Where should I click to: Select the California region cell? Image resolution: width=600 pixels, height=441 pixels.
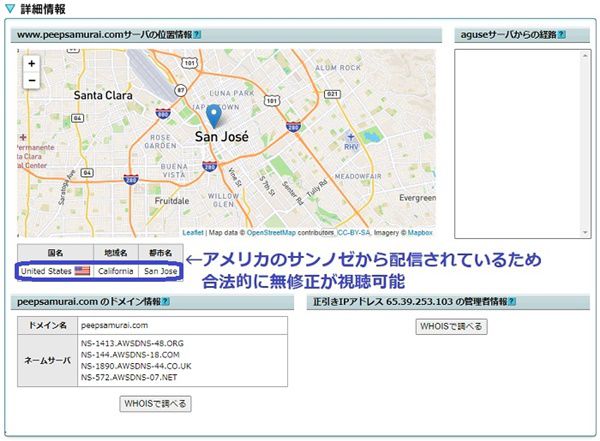116,271
